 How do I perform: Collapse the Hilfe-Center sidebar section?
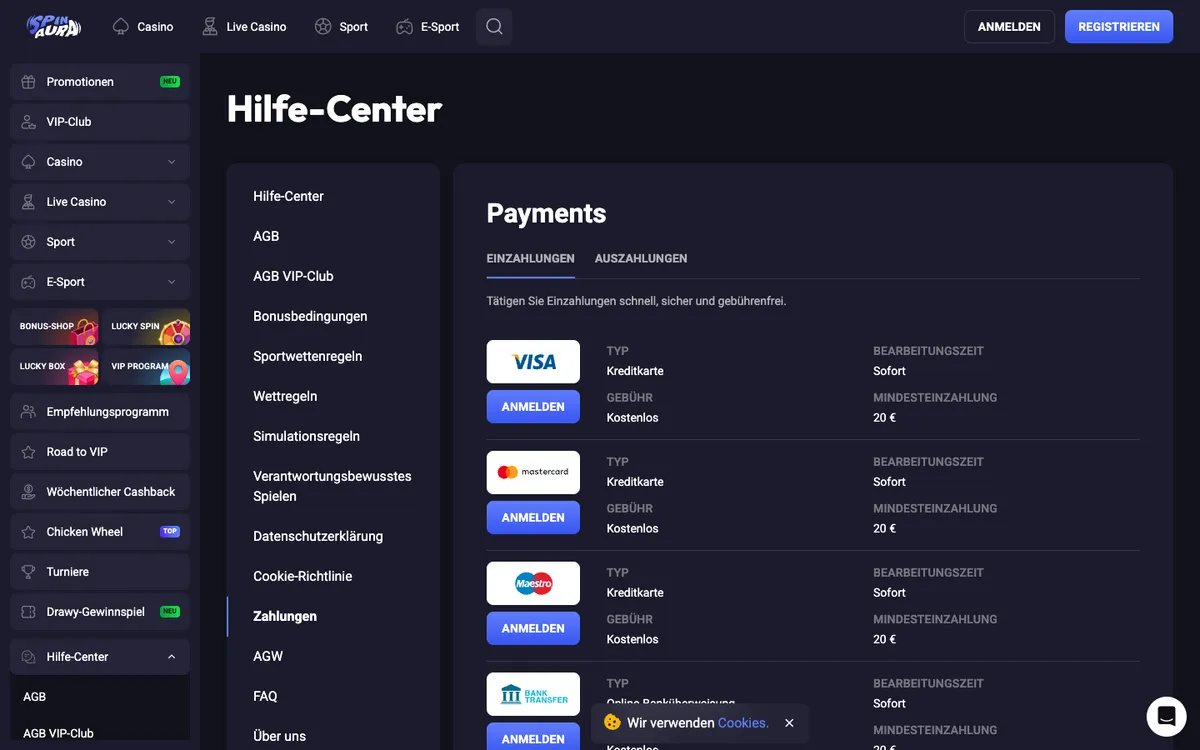pos(171,657)
